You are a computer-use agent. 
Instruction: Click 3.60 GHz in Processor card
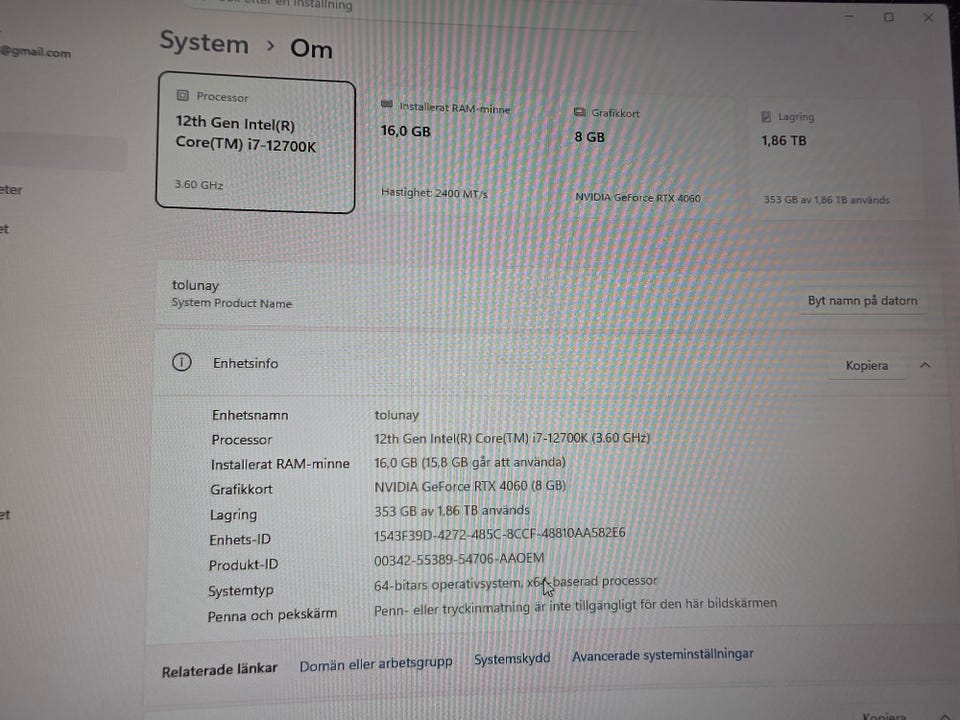(x=199, y=184)
